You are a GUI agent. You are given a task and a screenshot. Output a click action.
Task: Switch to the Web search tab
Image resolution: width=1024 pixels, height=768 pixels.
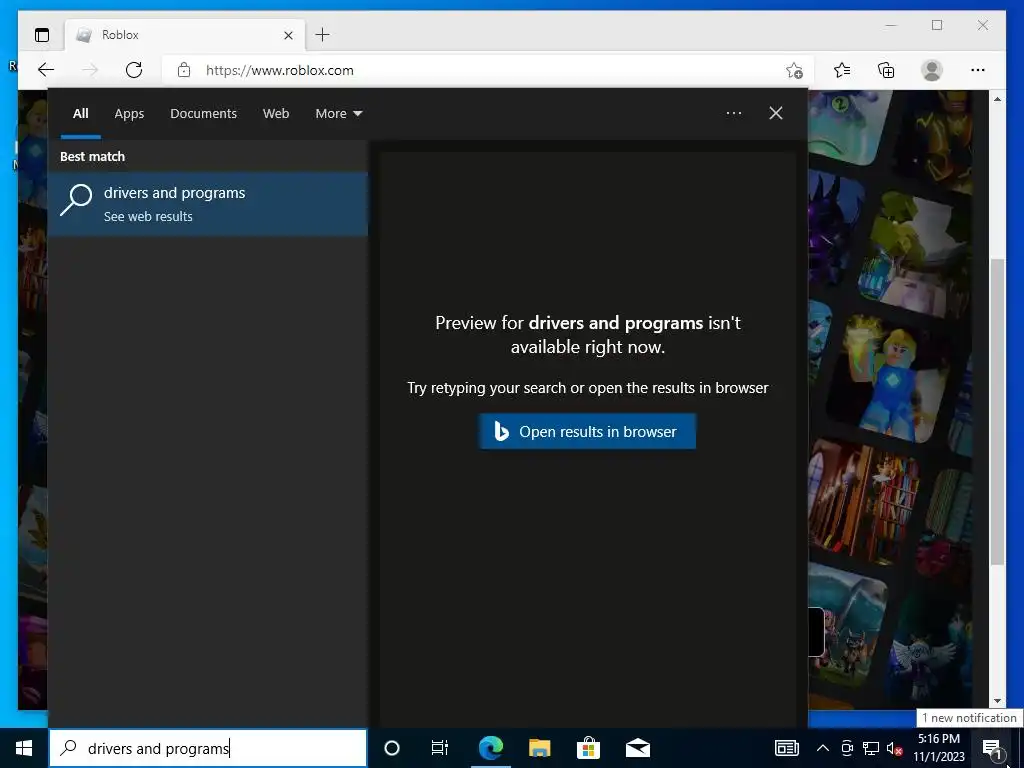pyautogui.click(x=276, y=114)
